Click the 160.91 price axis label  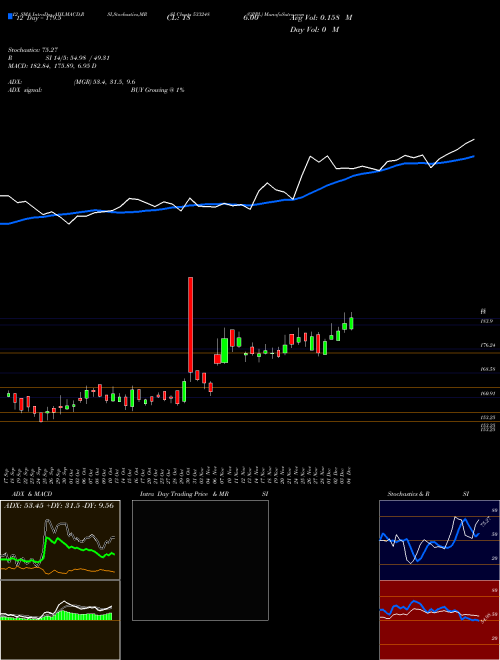click(x=488, y=393)
